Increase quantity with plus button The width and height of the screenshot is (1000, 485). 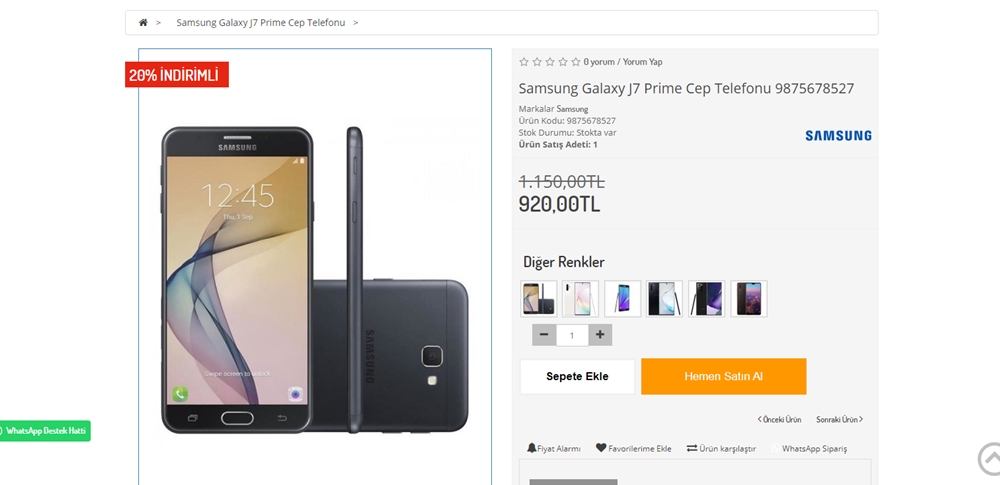point(600,335)
